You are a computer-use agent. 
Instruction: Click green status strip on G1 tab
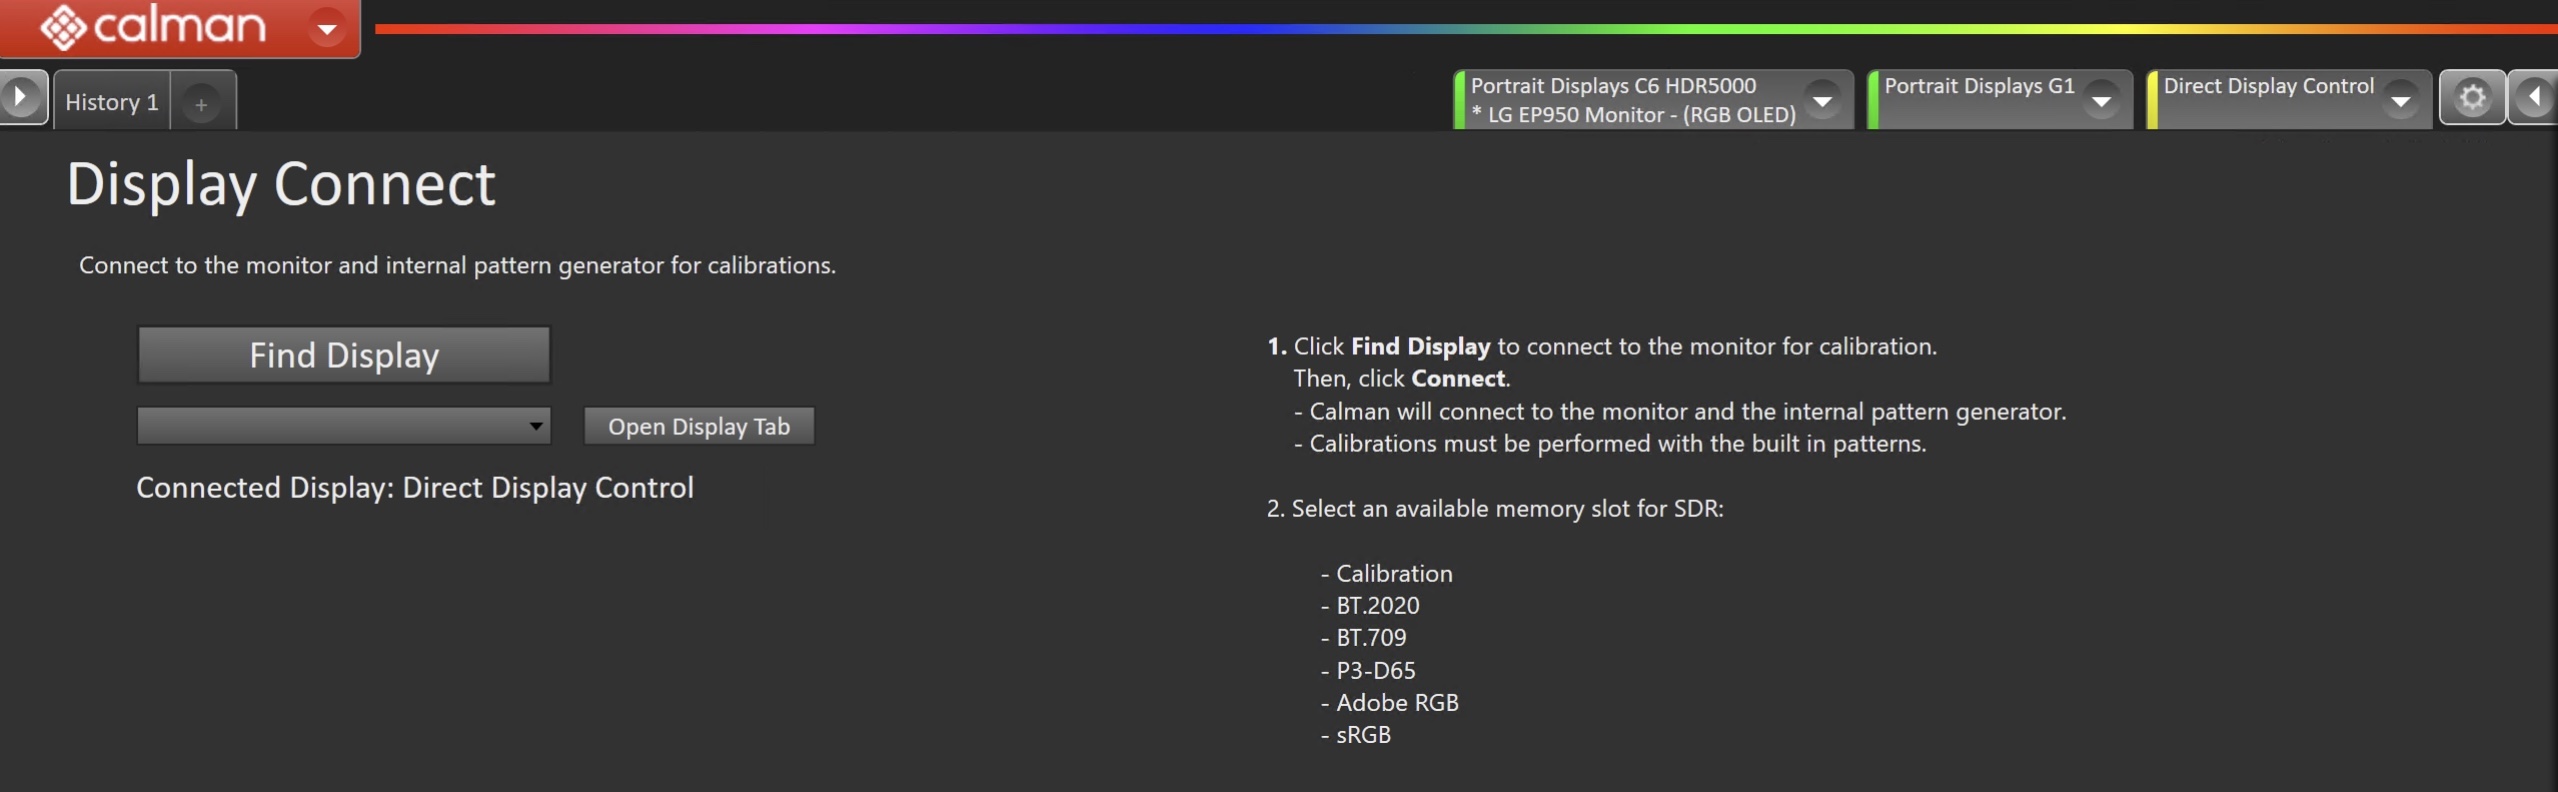coord(1873,100)
